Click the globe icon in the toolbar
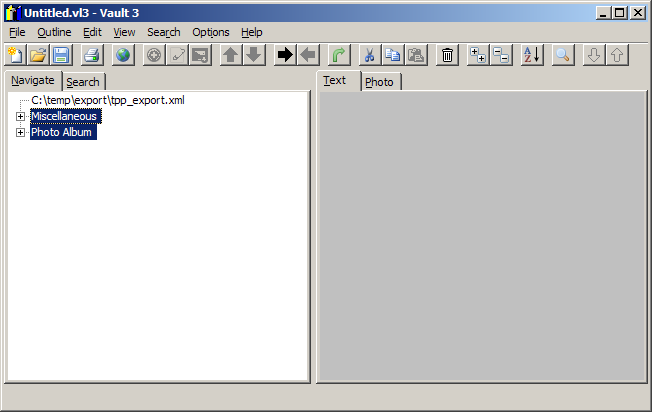Image resolution: width=652 pixels, height=412 pixels. [123, 55]
